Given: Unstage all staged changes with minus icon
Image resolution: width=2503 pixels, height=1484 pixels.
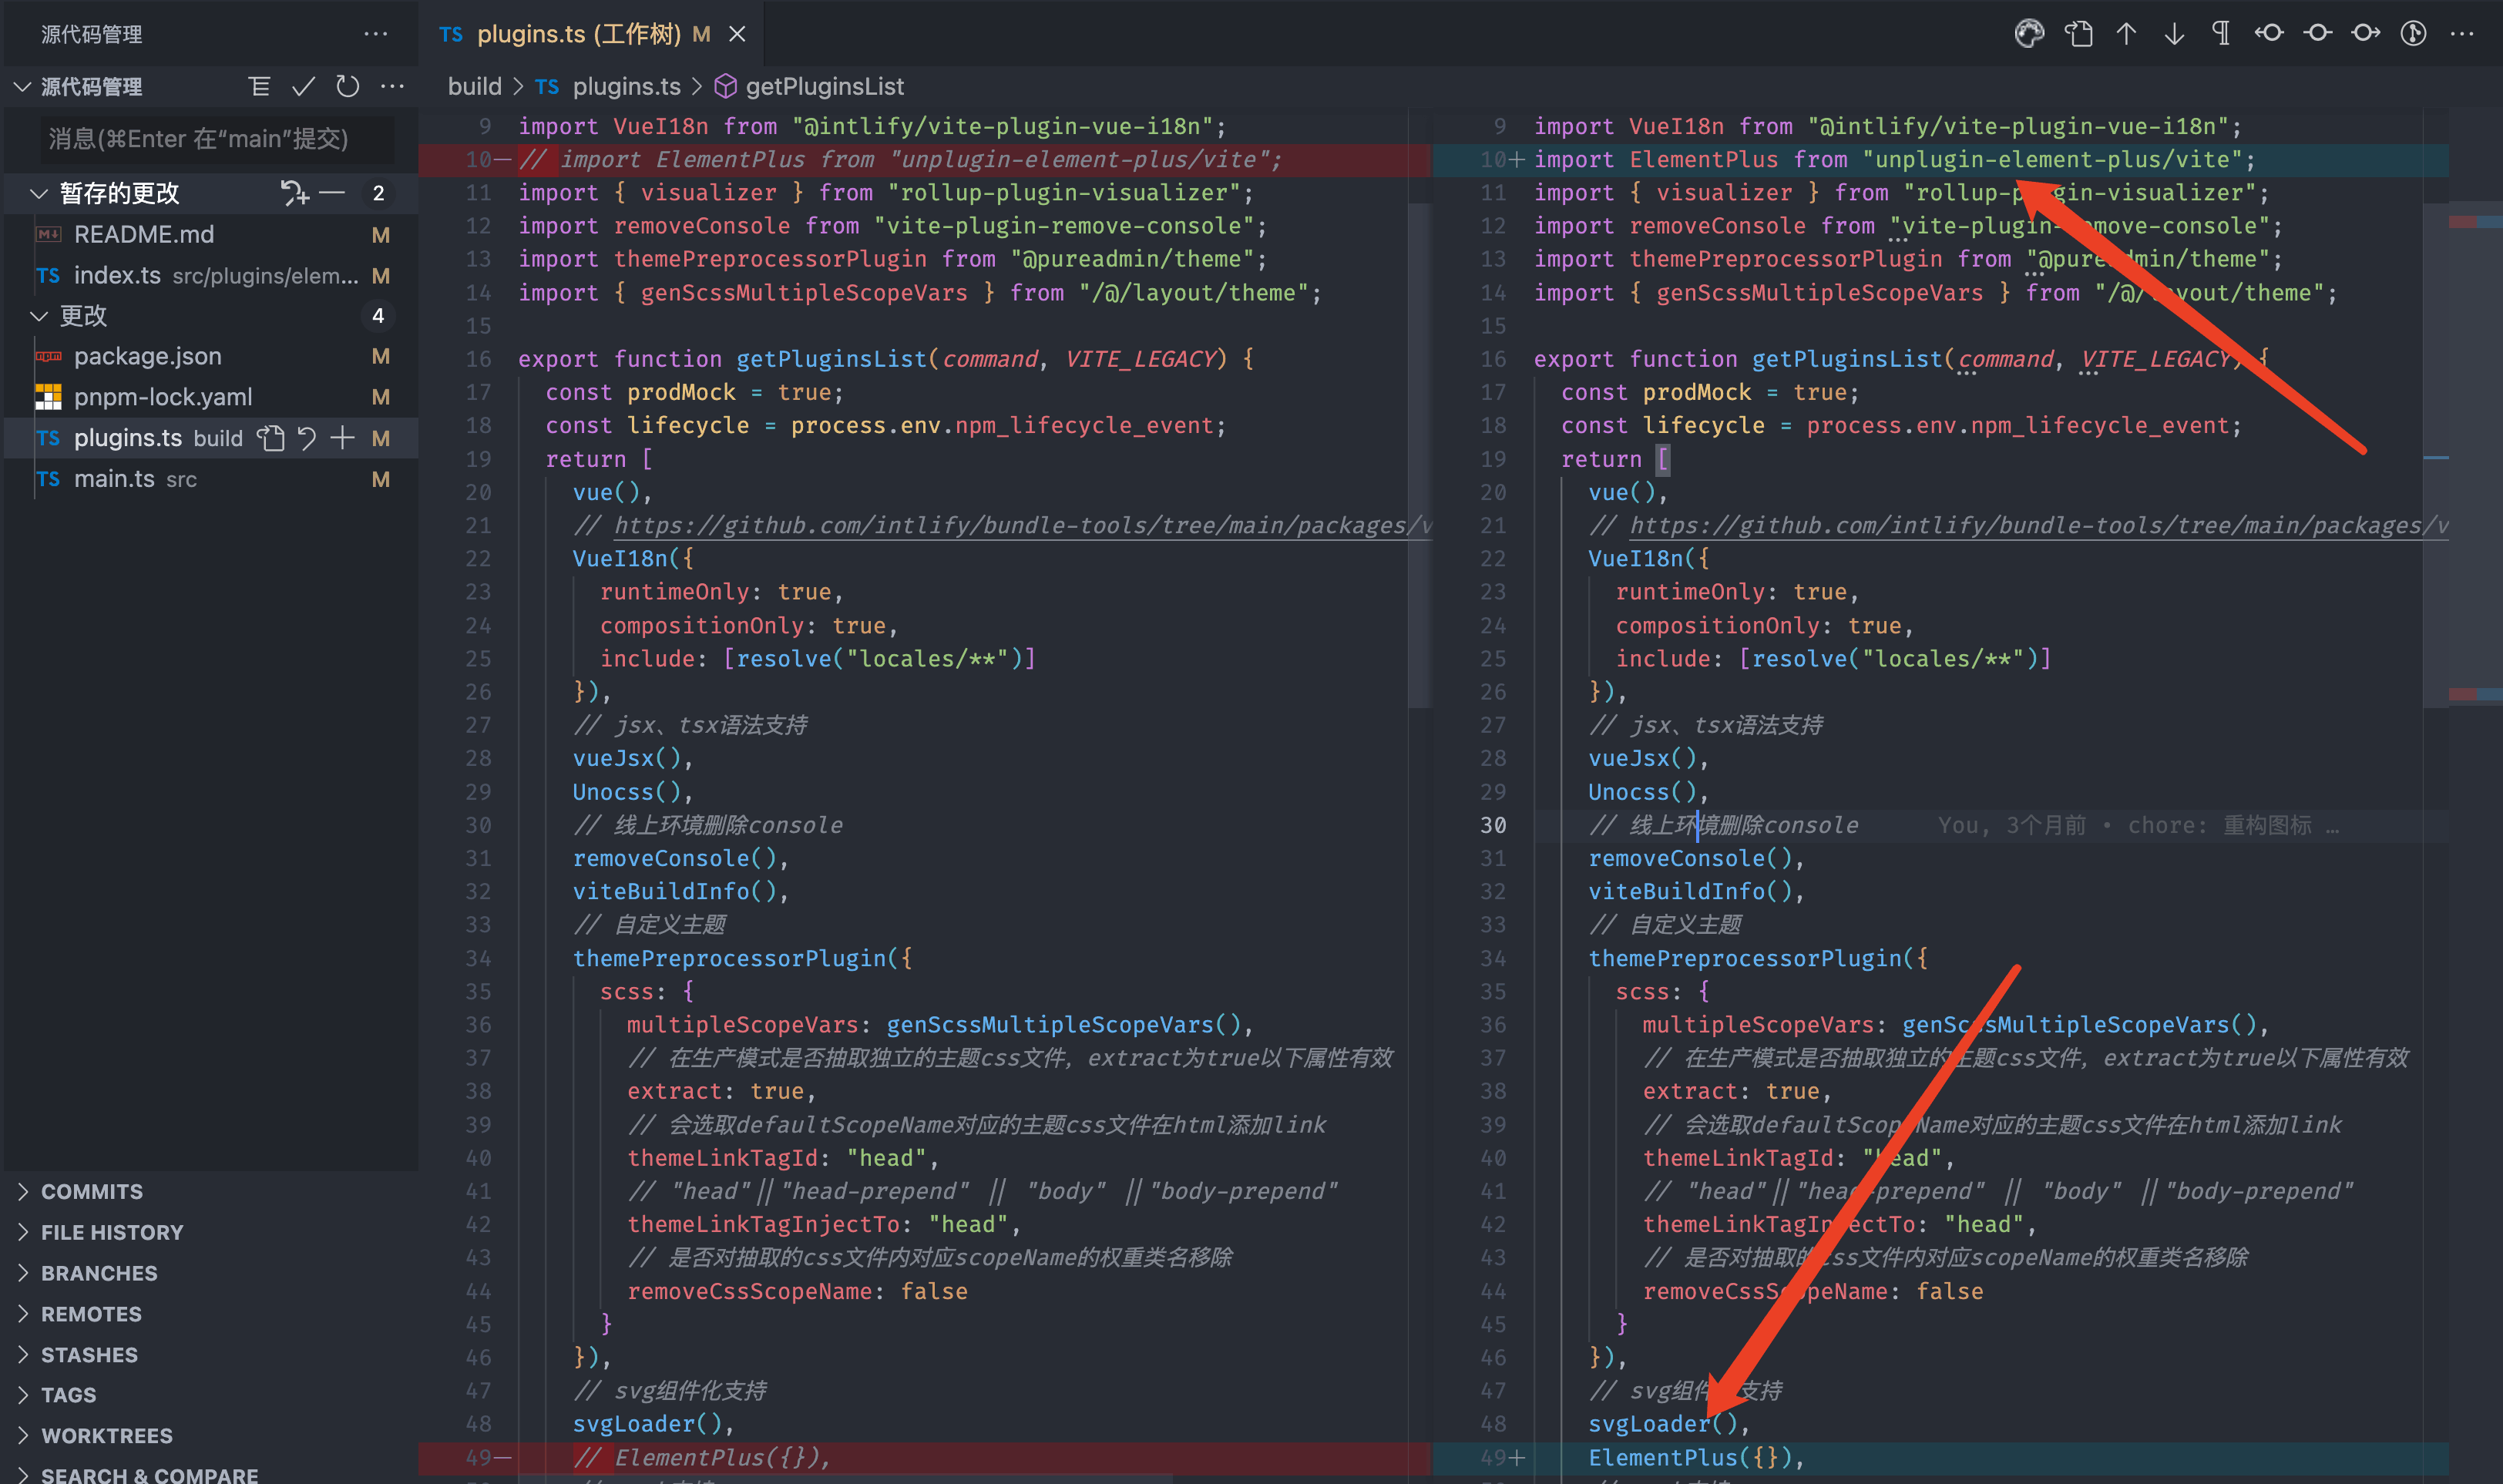Looking at the screenshot, I should point(332,193).
